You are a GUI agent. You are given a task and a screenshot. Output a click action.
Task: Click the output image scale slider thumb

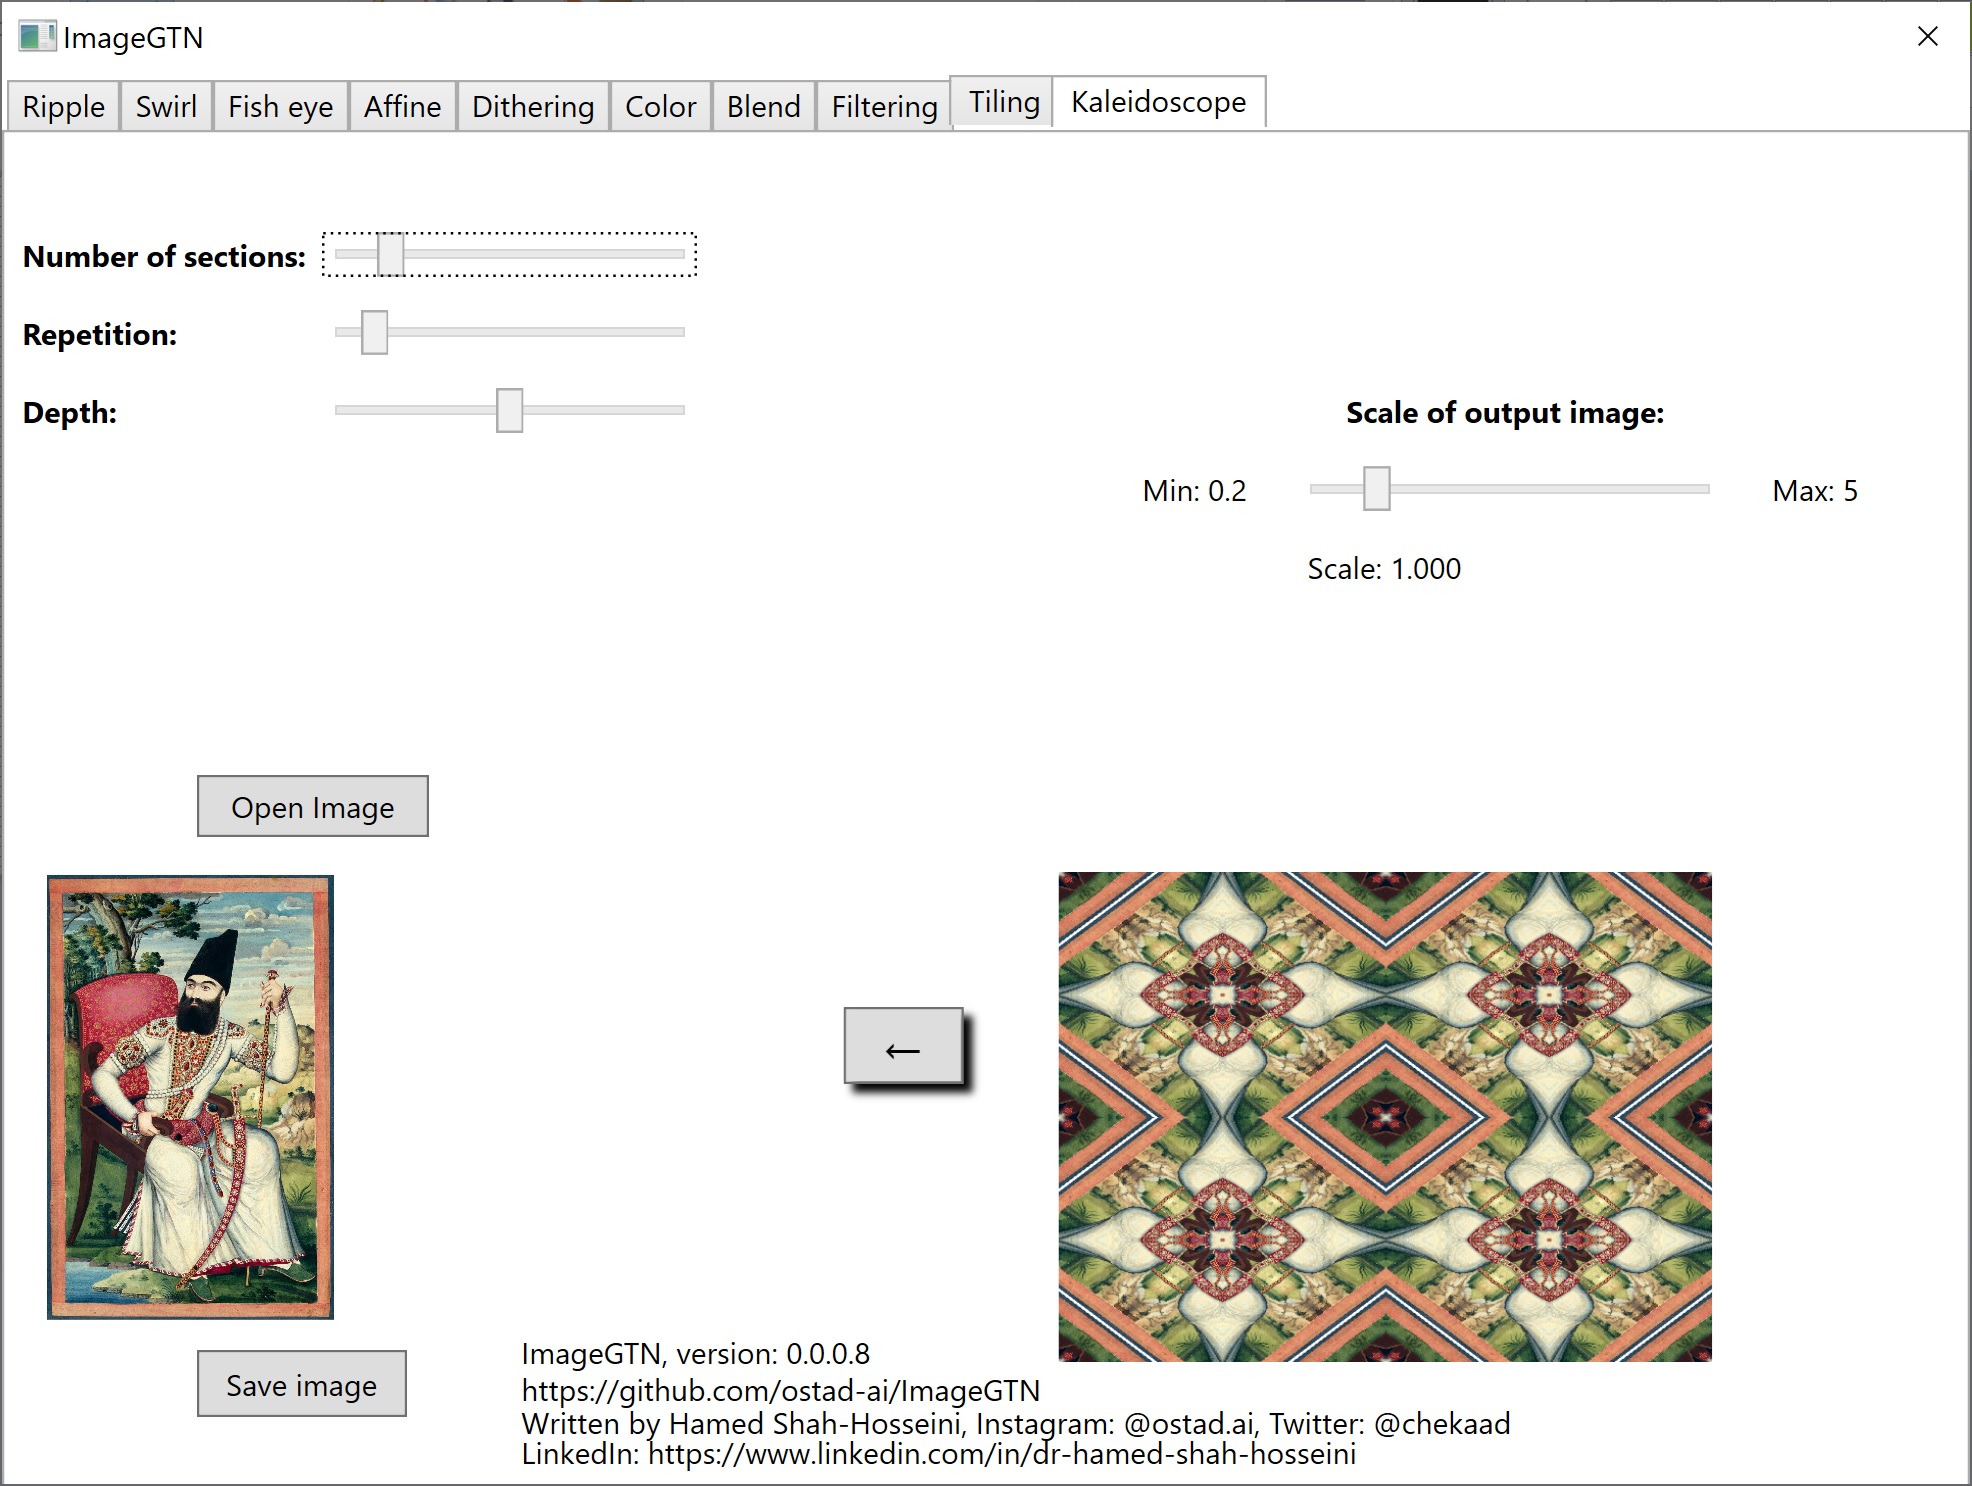click(x=1376, y=489)
